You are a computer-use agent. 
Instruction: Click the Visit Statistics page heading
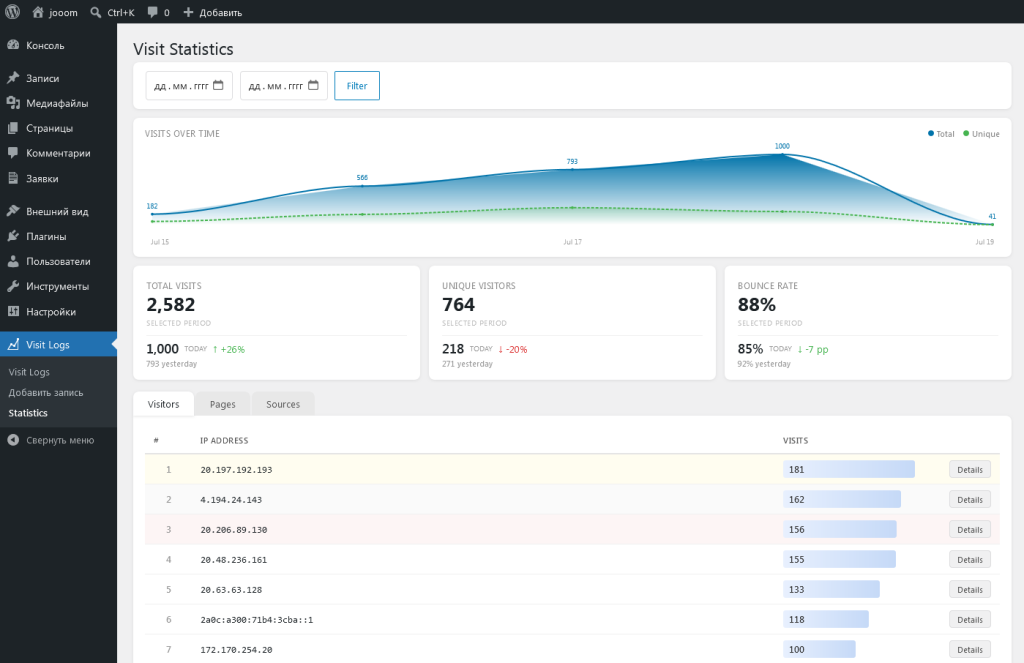point(184,49)
